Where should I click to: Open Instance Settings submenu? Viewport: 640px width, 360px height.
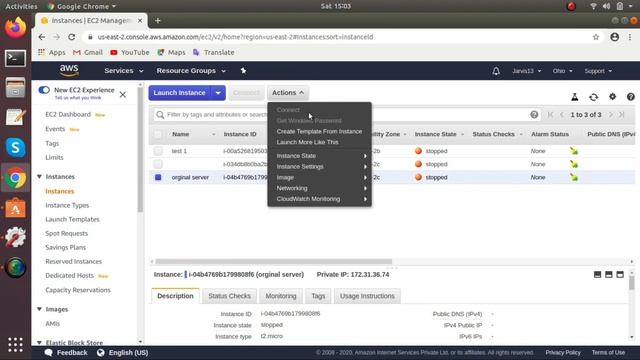(x=319, y=167)
